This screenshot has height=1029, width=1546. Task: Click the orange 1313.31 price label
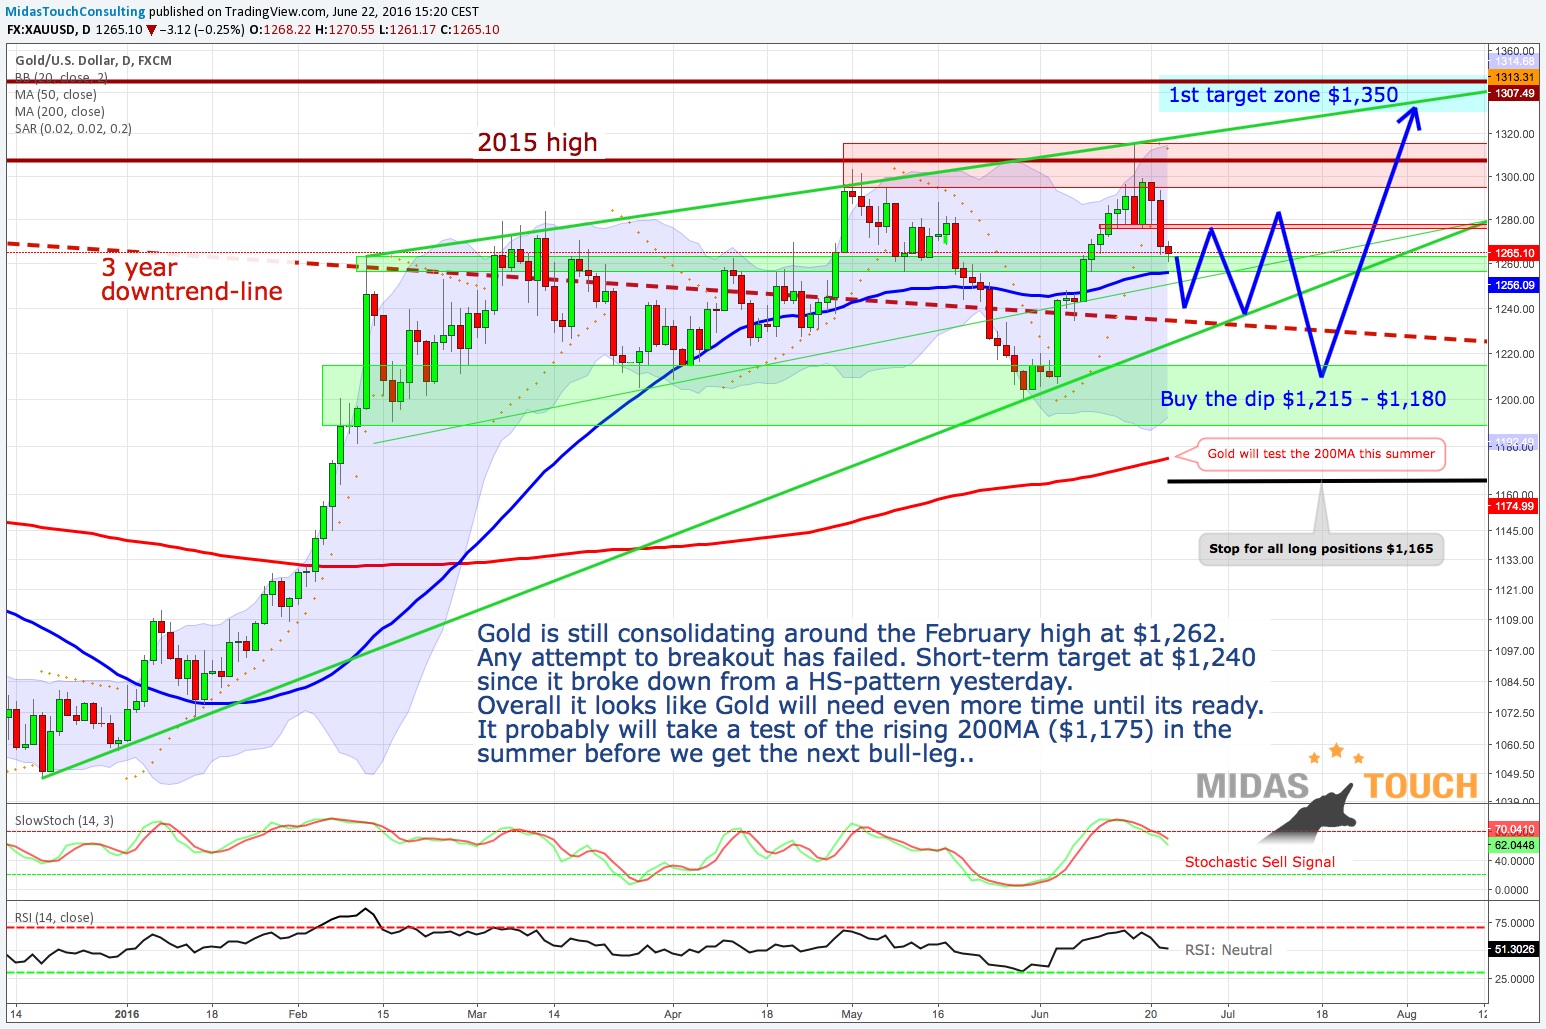click(x=1514, y=77)
